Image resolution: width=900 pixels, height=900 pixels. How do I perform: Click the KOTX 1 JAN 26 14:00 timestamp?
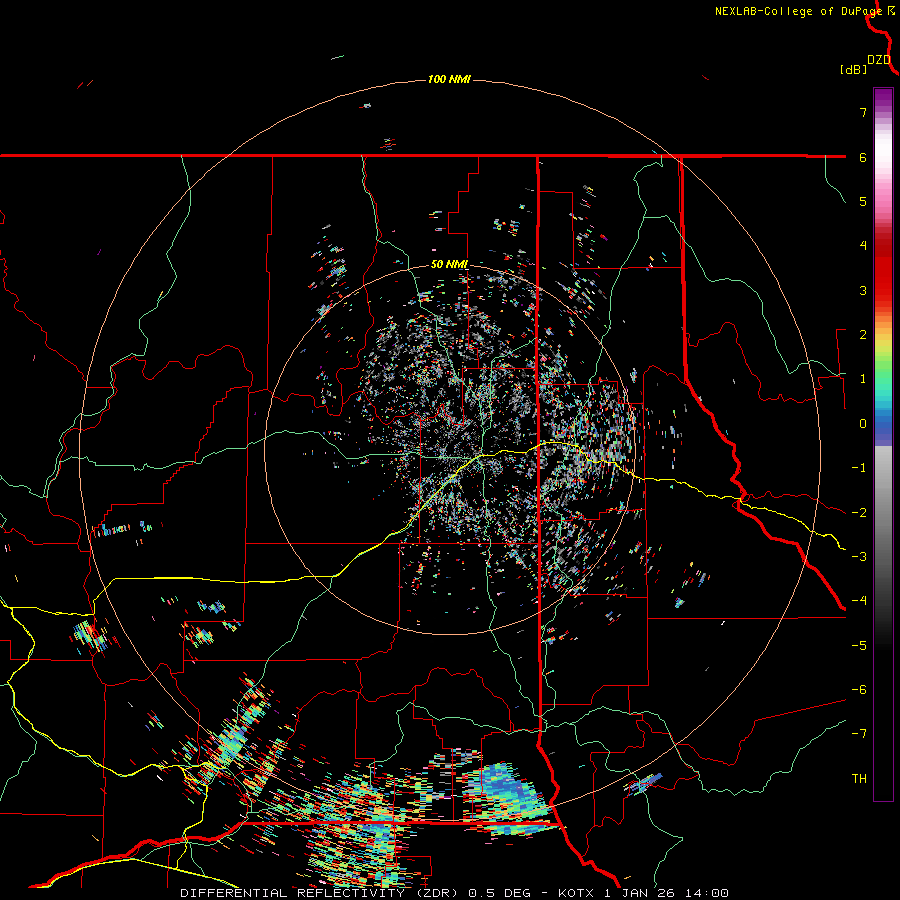643,893
